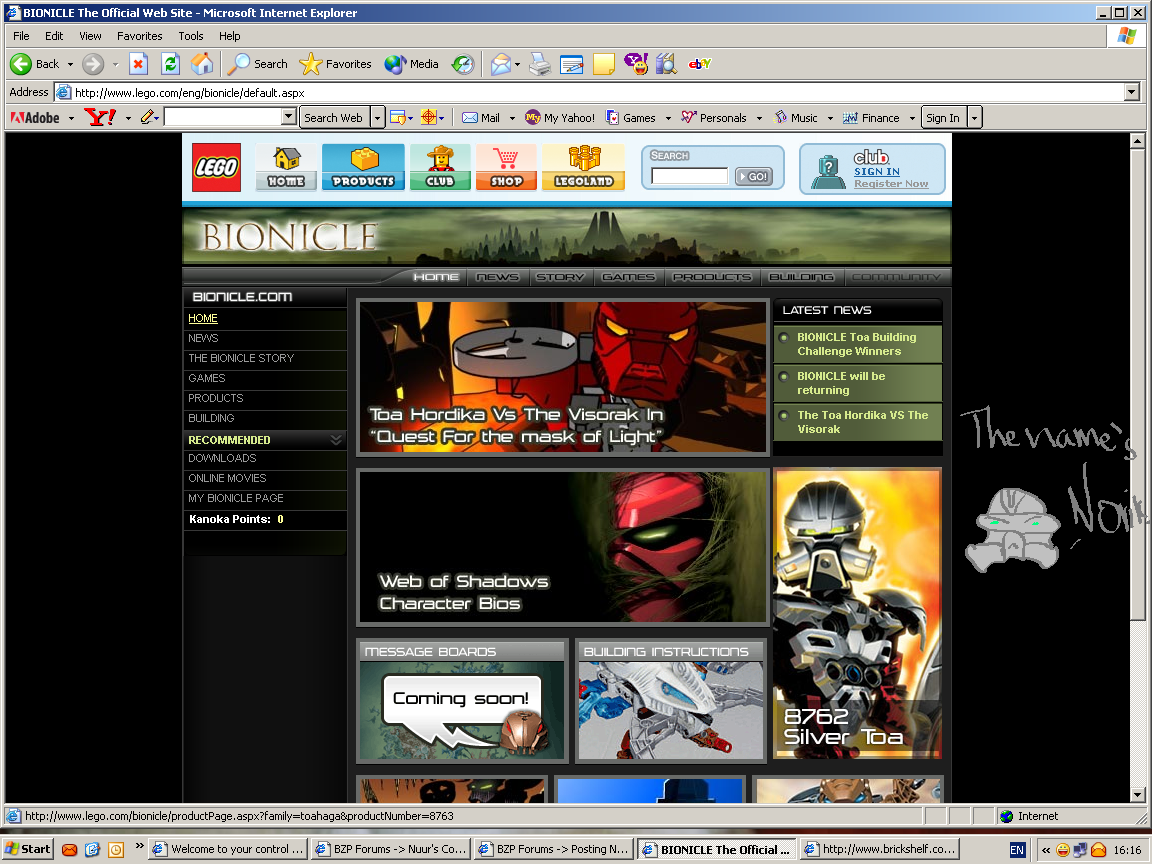Click the Yahoo toolbar pencil icon
This screenshot has width=1152, height=864.
coord(148,118)
